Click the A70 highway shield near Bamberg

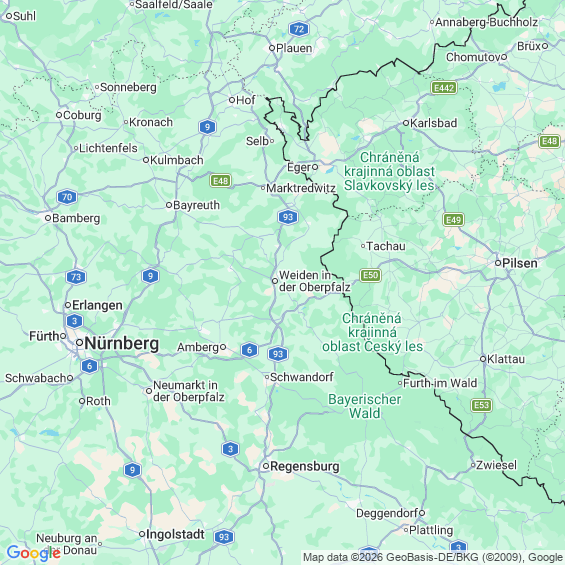pyautogui.click(x=67, y=197)
